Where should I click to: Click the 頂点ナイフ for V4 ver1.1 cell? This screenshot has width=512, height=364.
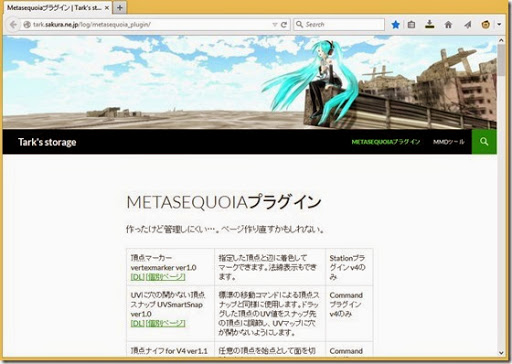tap(170, 350)
